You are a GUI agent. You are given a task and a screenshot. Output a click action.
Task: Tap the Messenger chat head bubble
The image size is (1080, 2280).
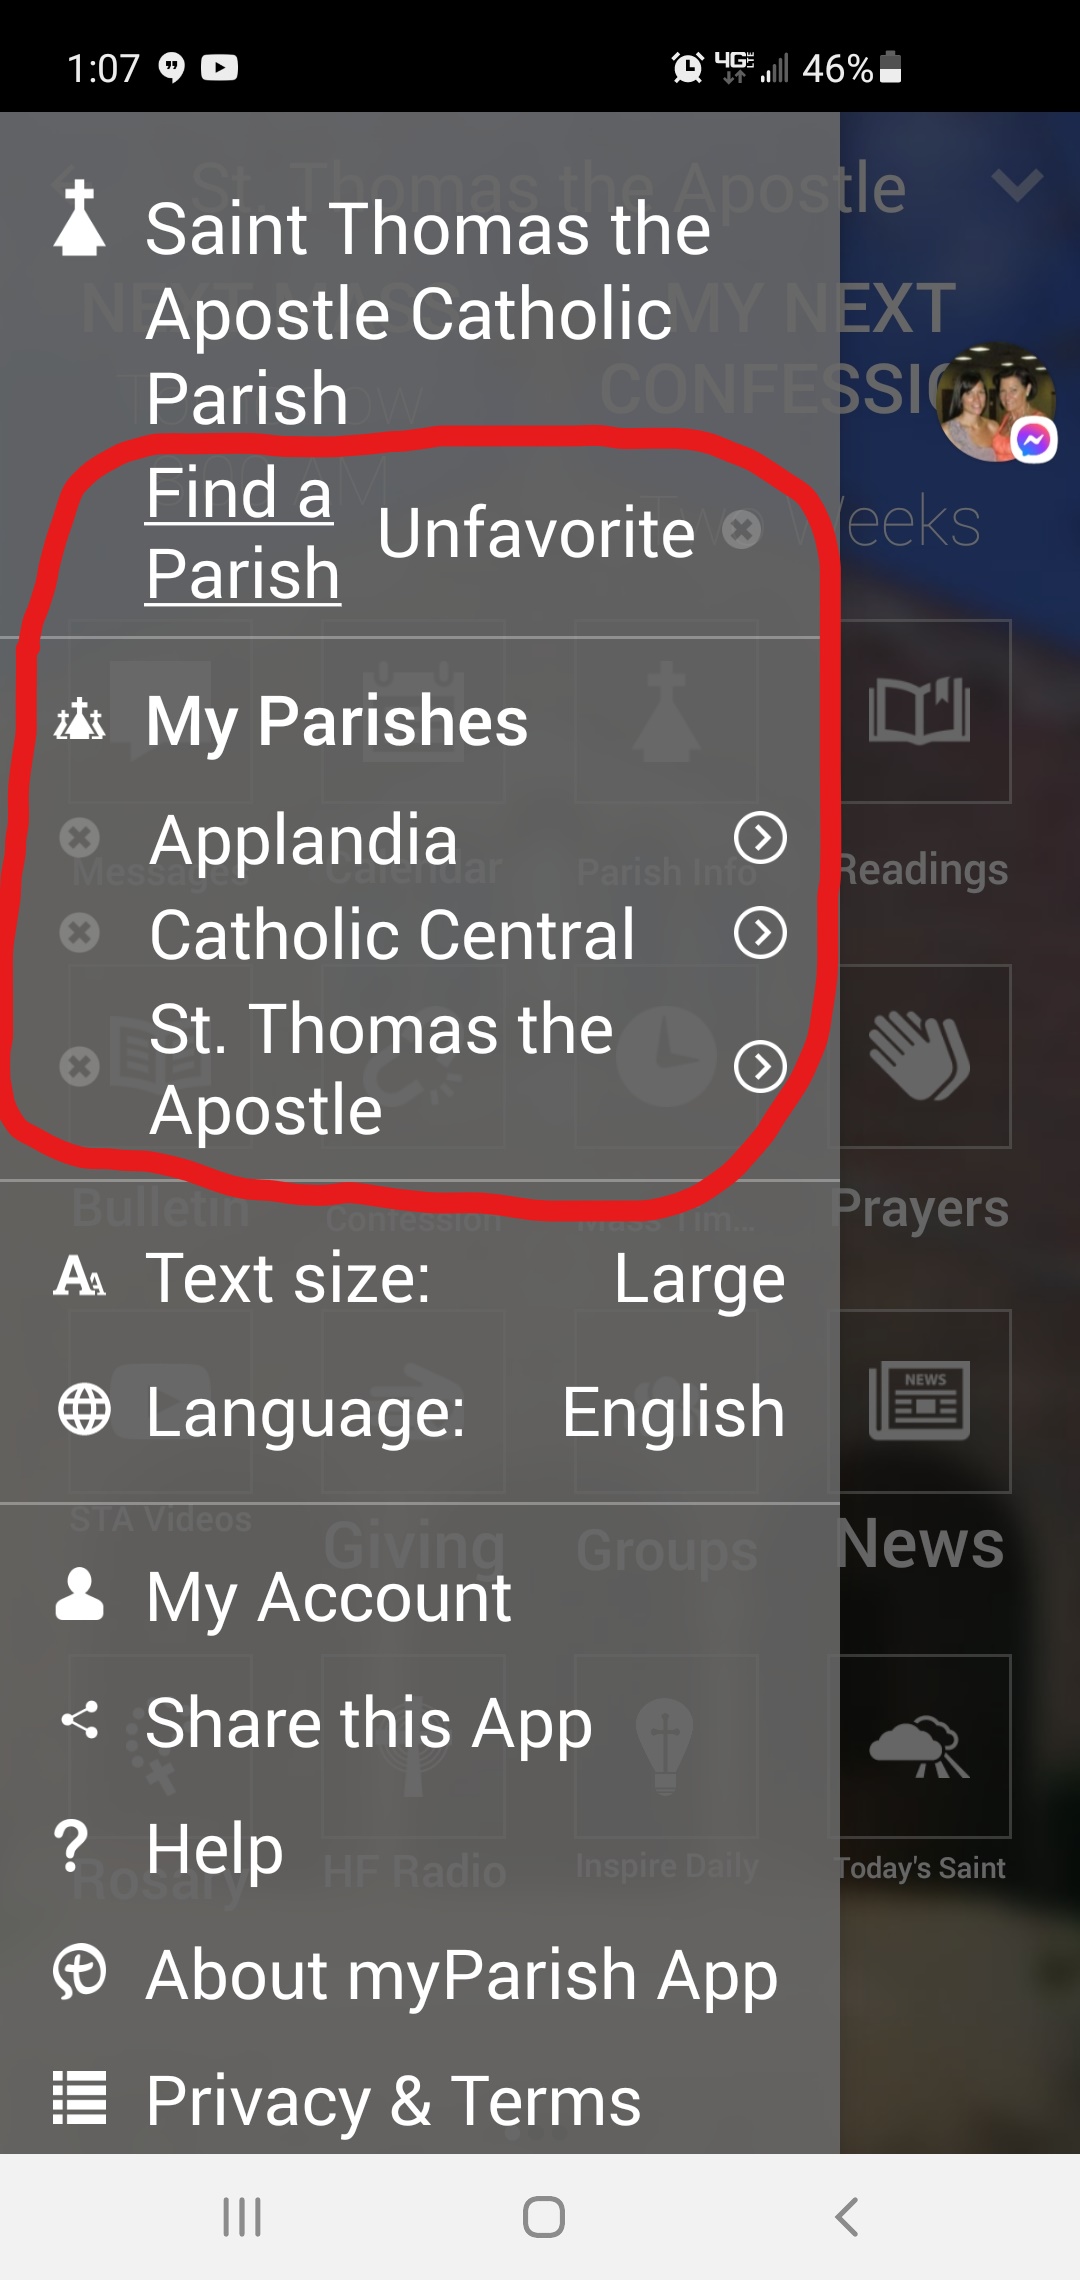(997, 404)
